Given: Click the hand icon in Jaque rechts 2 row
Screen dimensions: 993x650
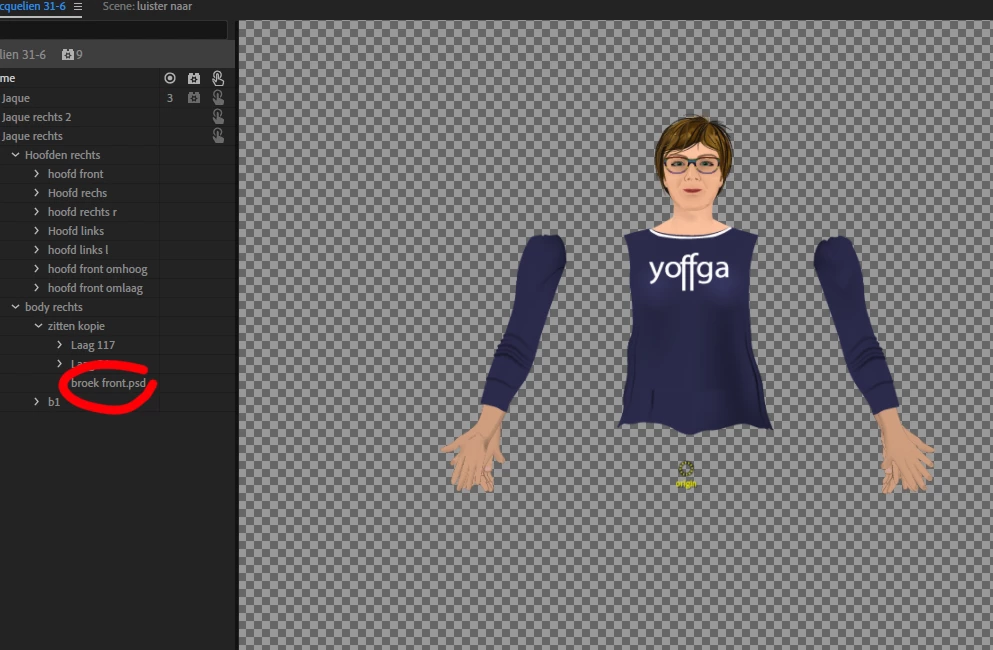Looking at the screenshot, I should [218, 117].
